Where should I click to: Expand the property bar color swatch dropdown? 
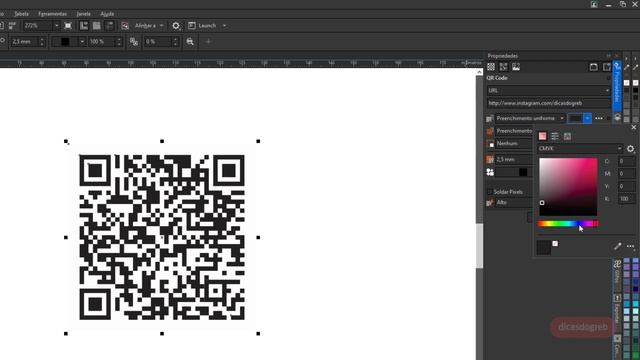82,42
